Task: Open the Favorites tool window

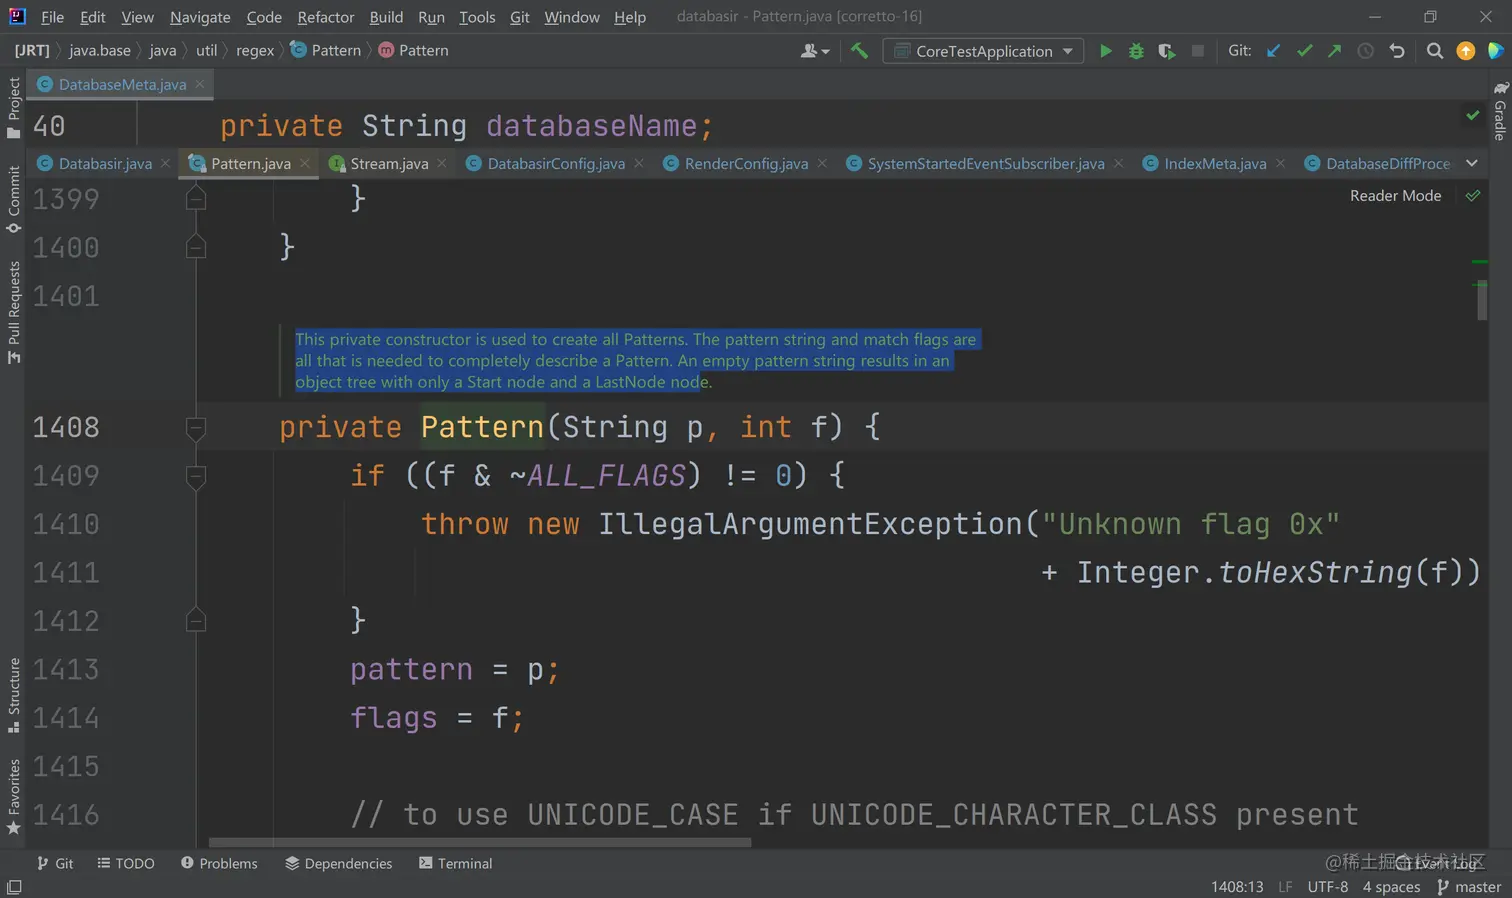Action: [x=13, y=797]
